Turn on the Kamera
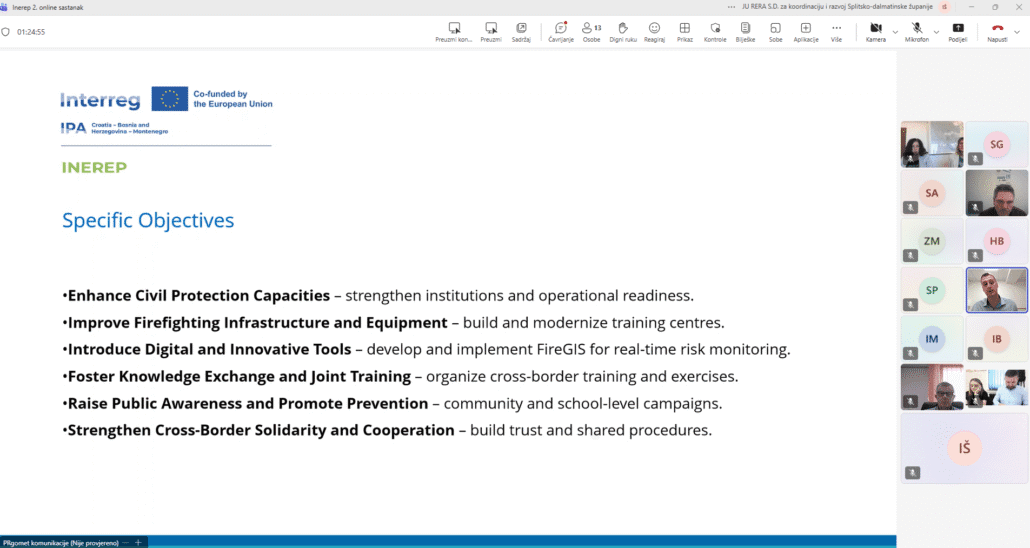 875,31
